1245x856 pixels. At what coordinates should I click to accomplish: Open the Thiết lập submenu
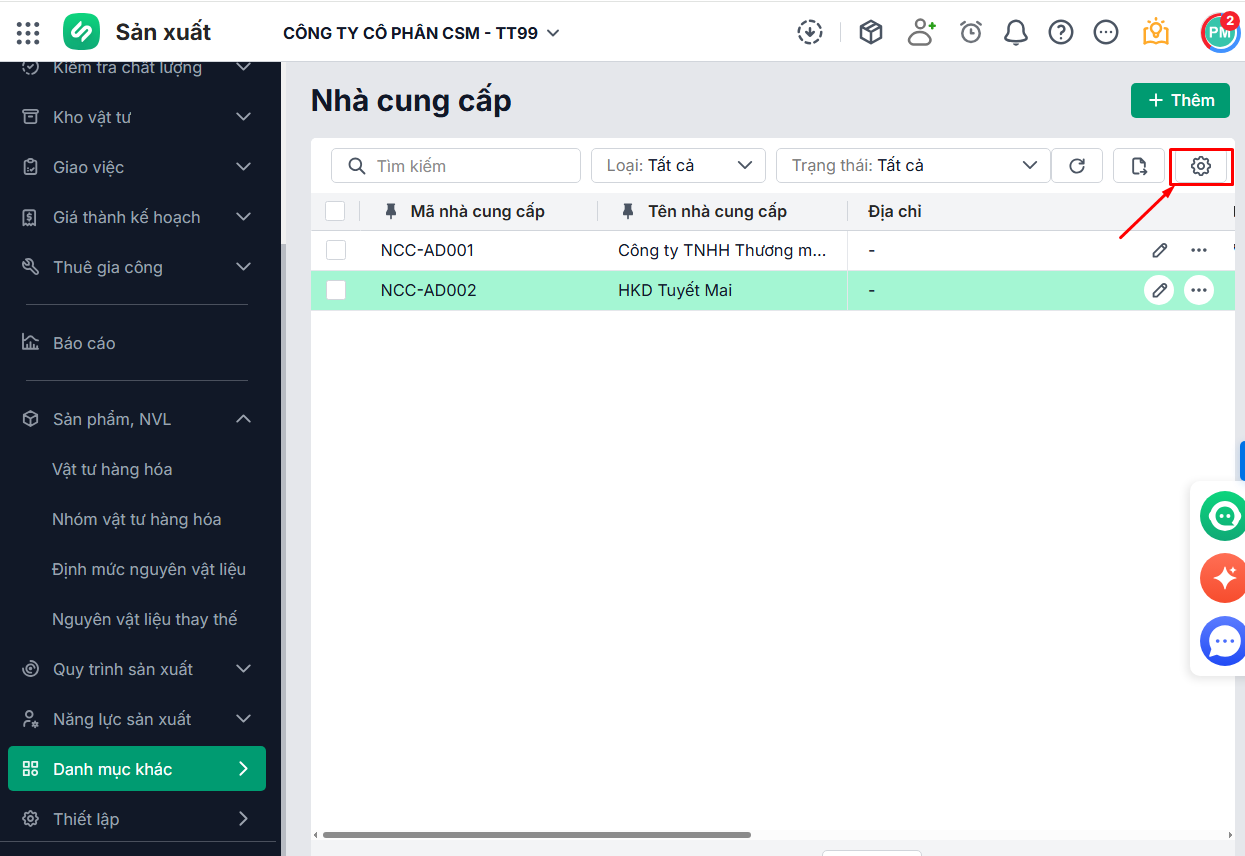tap(137, 819)
